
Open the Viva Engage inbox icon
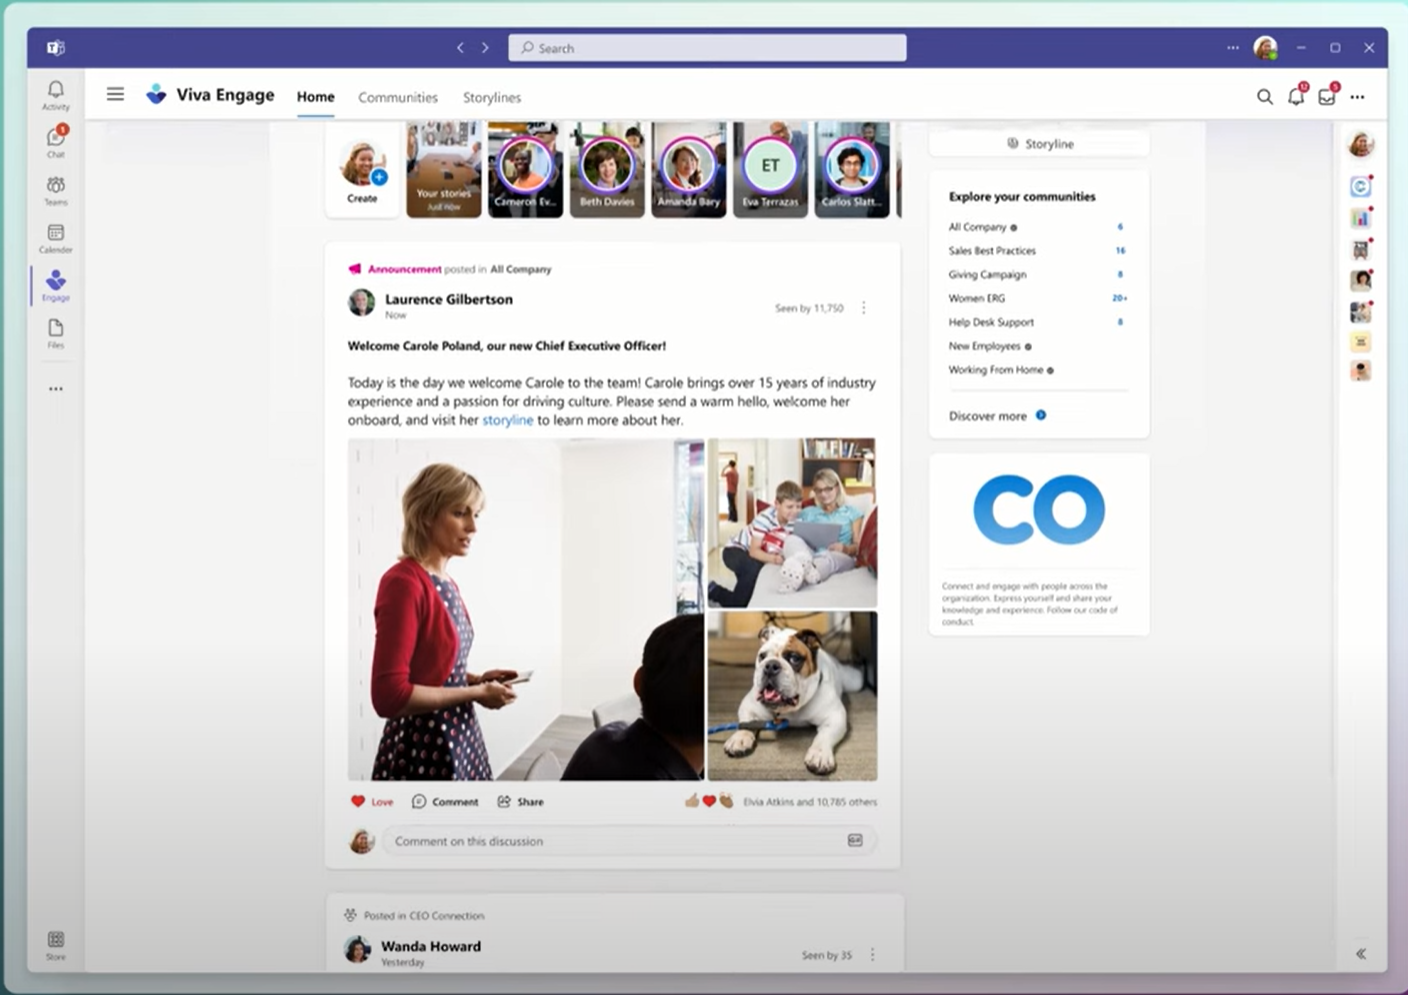pyautogui.click(x=1327, y=97)
